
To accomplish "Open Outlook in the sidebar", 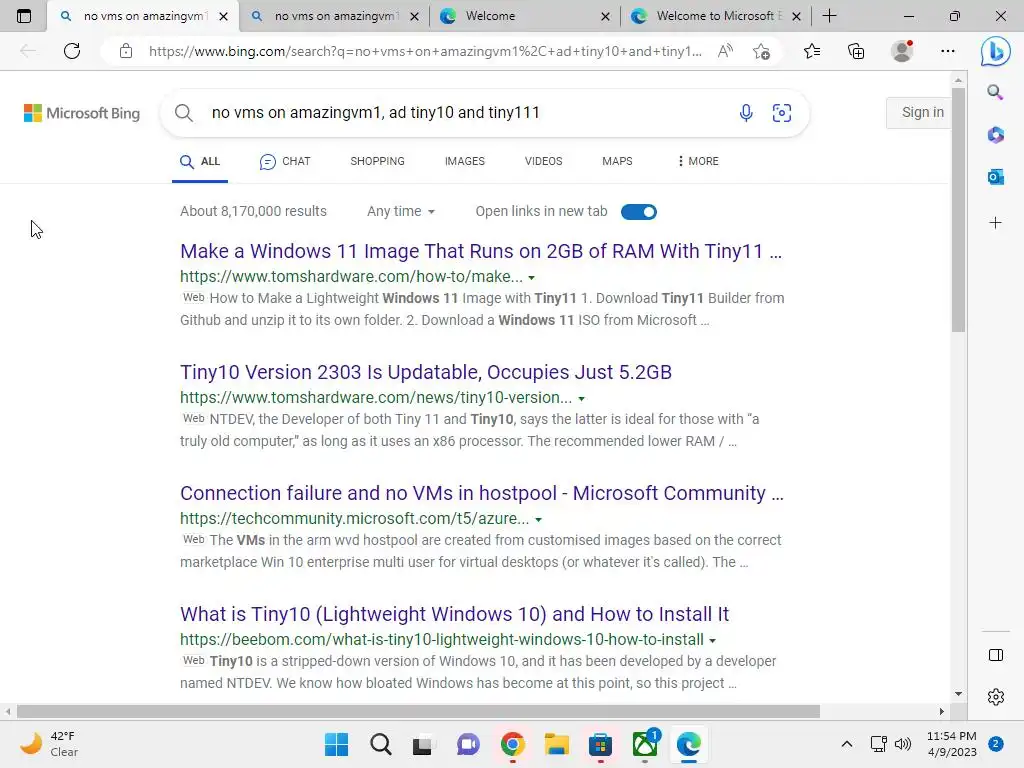I will click(995, 177).
